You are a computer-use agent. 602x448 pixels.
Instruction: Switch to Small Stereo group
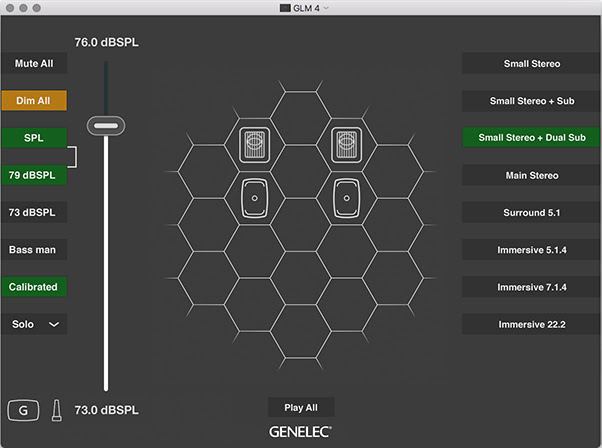[531, 63]
